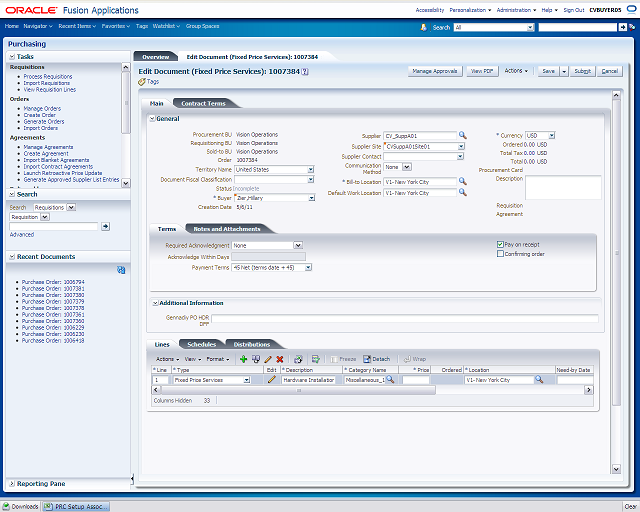Viewport: 640px width, 512px height.
Task: Click the Save button
Action: pos(548,71)
